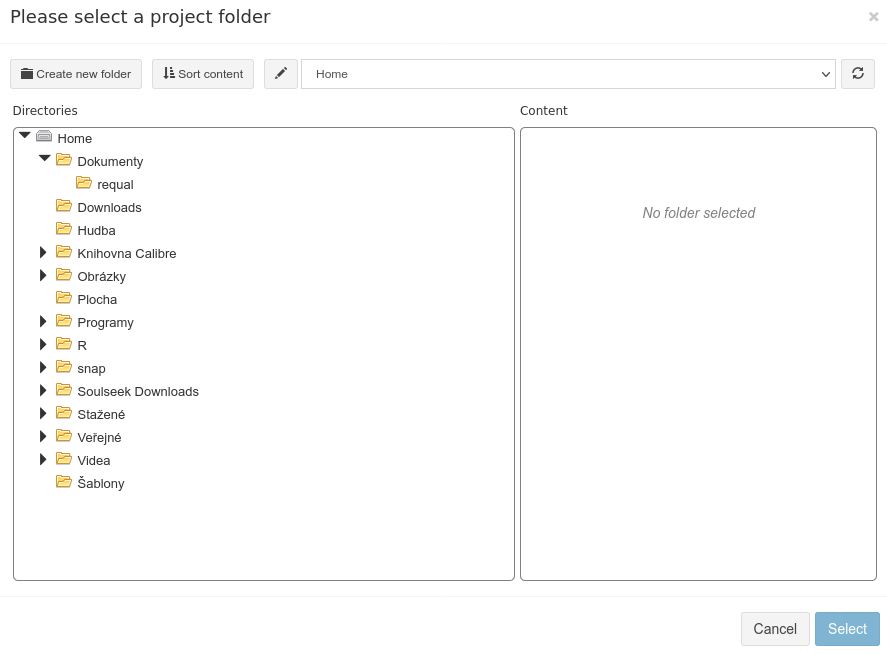Viewport: 887px width, 655px height.
Task: Click the Hudba folder icon
Action: tap(64, 229)
